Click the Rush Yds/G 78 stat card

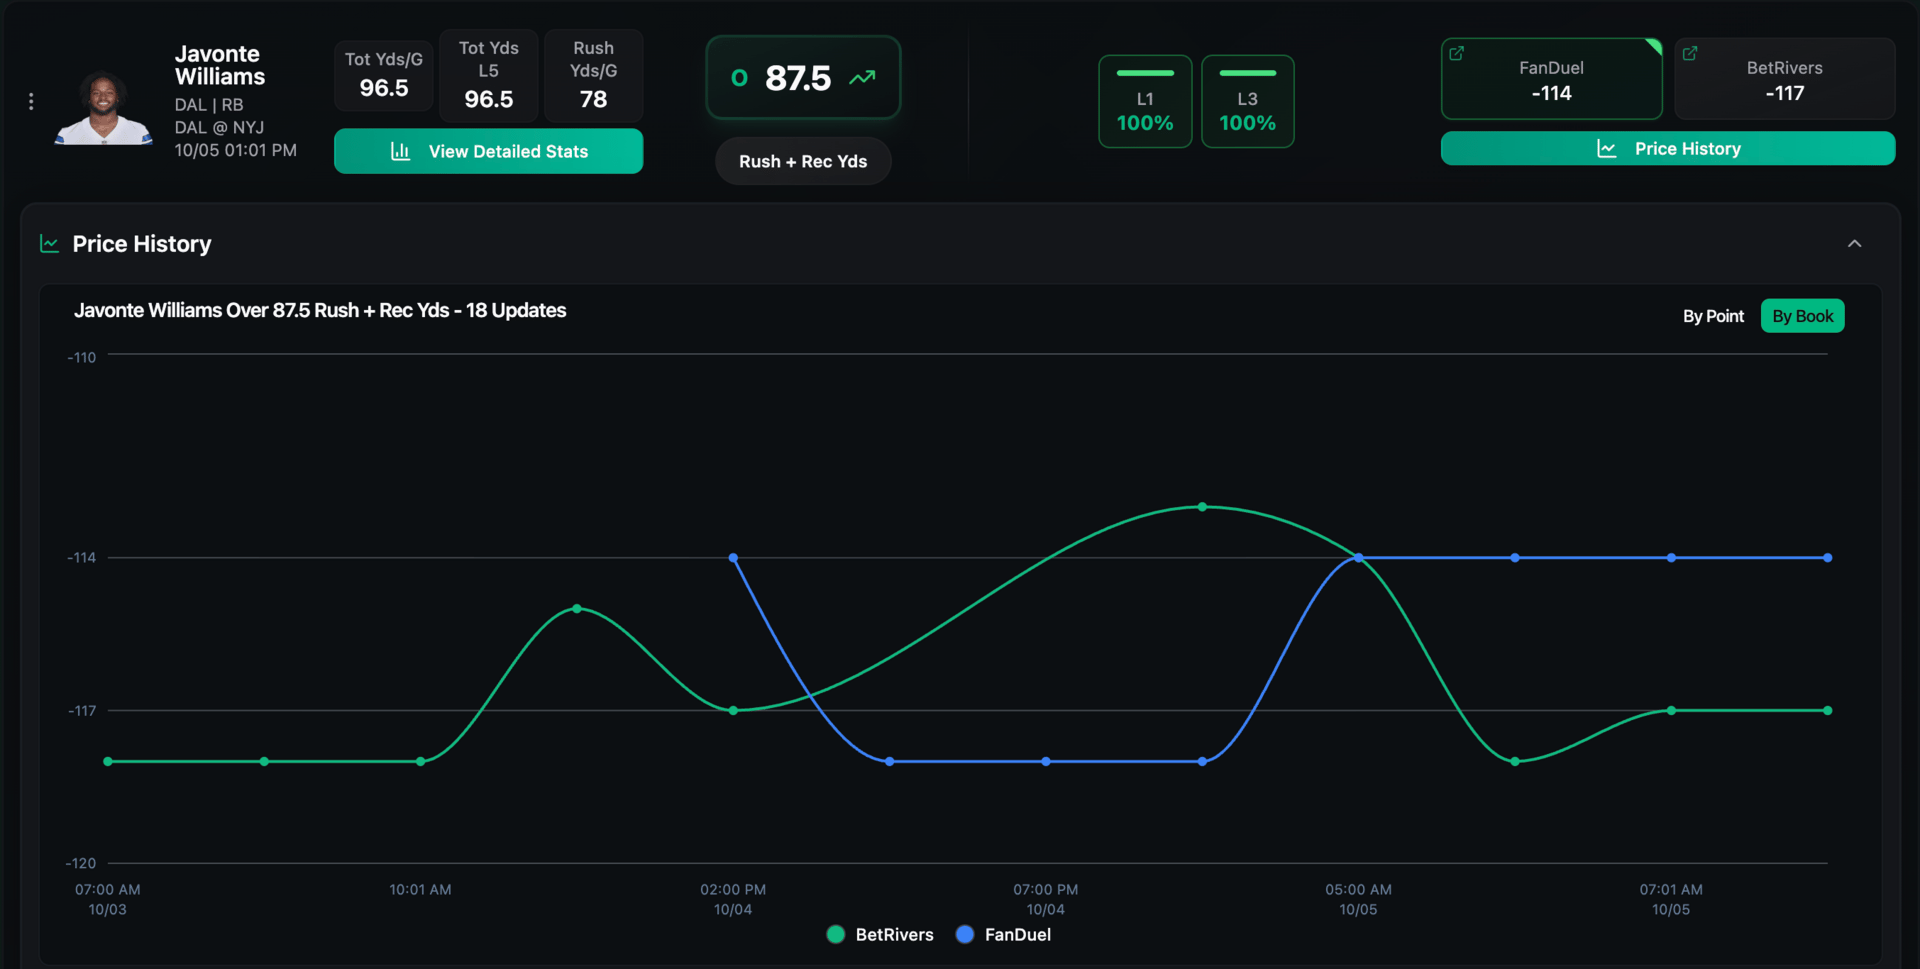(x=594, y=75)
